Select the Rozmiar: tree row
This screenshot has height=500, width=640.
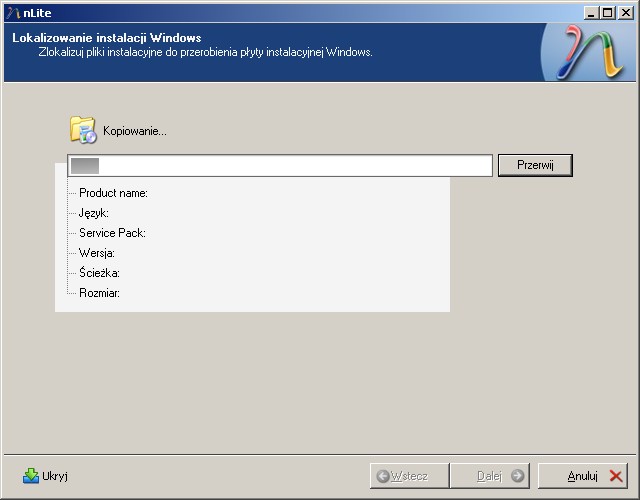click(x=99, y=293)
